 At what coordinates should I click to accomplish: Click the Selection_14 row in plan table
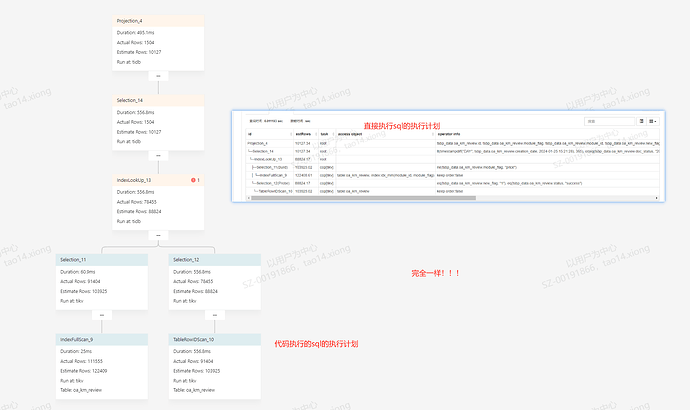point(452,151)
